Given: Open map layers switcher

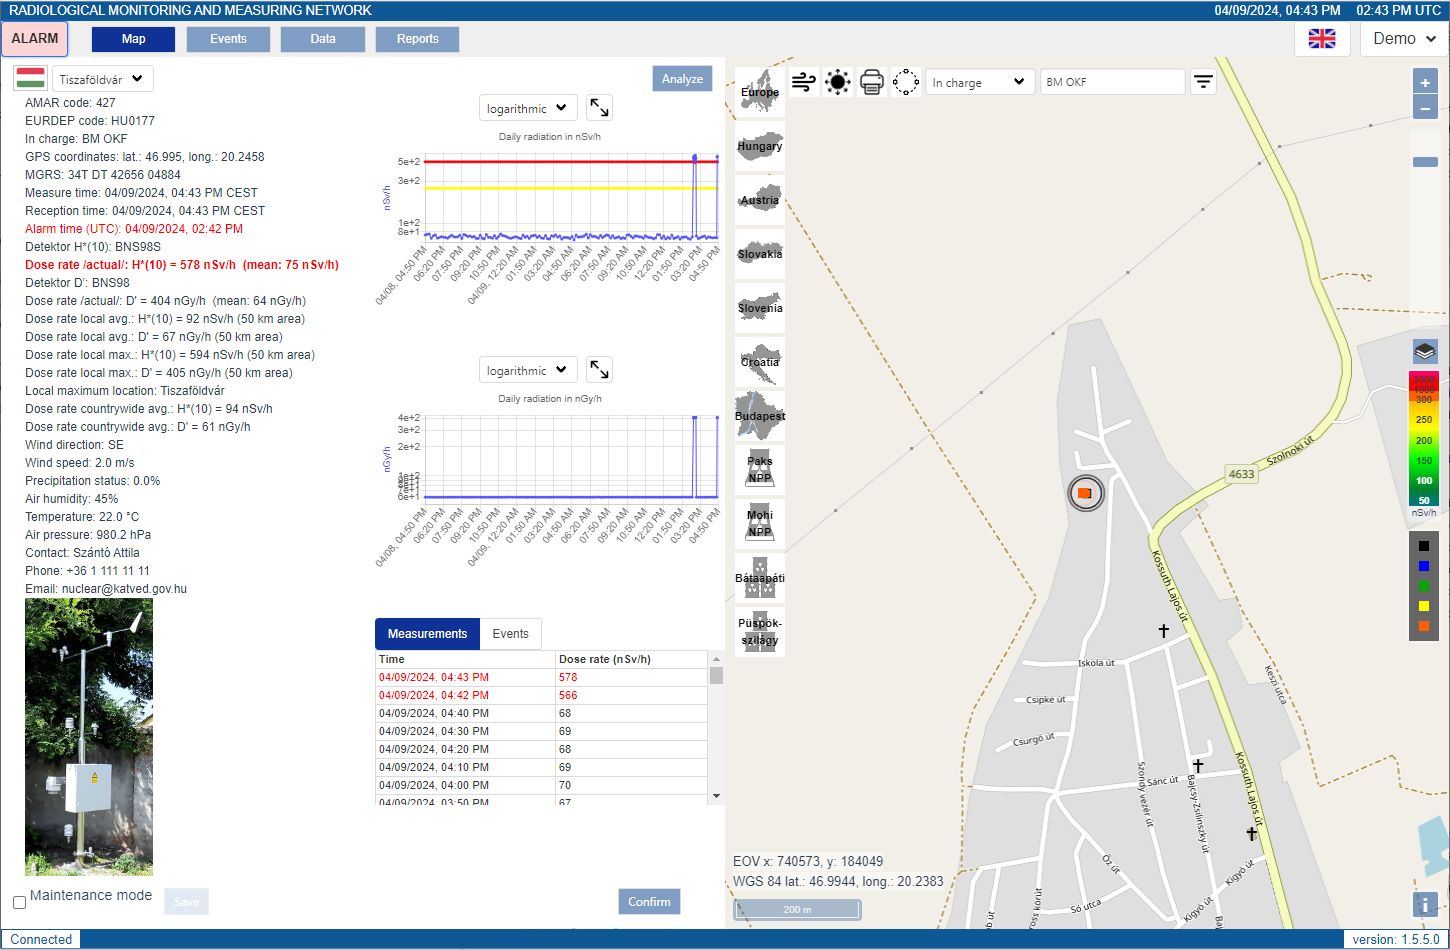Looking at the screenshot, I should tap(1425, 352).
